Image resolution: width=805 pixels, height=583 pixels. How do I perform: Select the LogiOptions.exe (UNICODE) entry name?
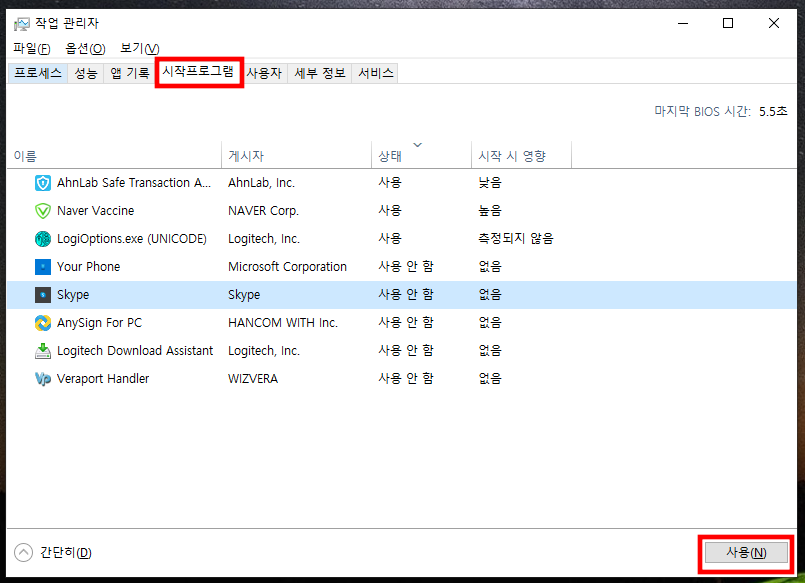132,239
